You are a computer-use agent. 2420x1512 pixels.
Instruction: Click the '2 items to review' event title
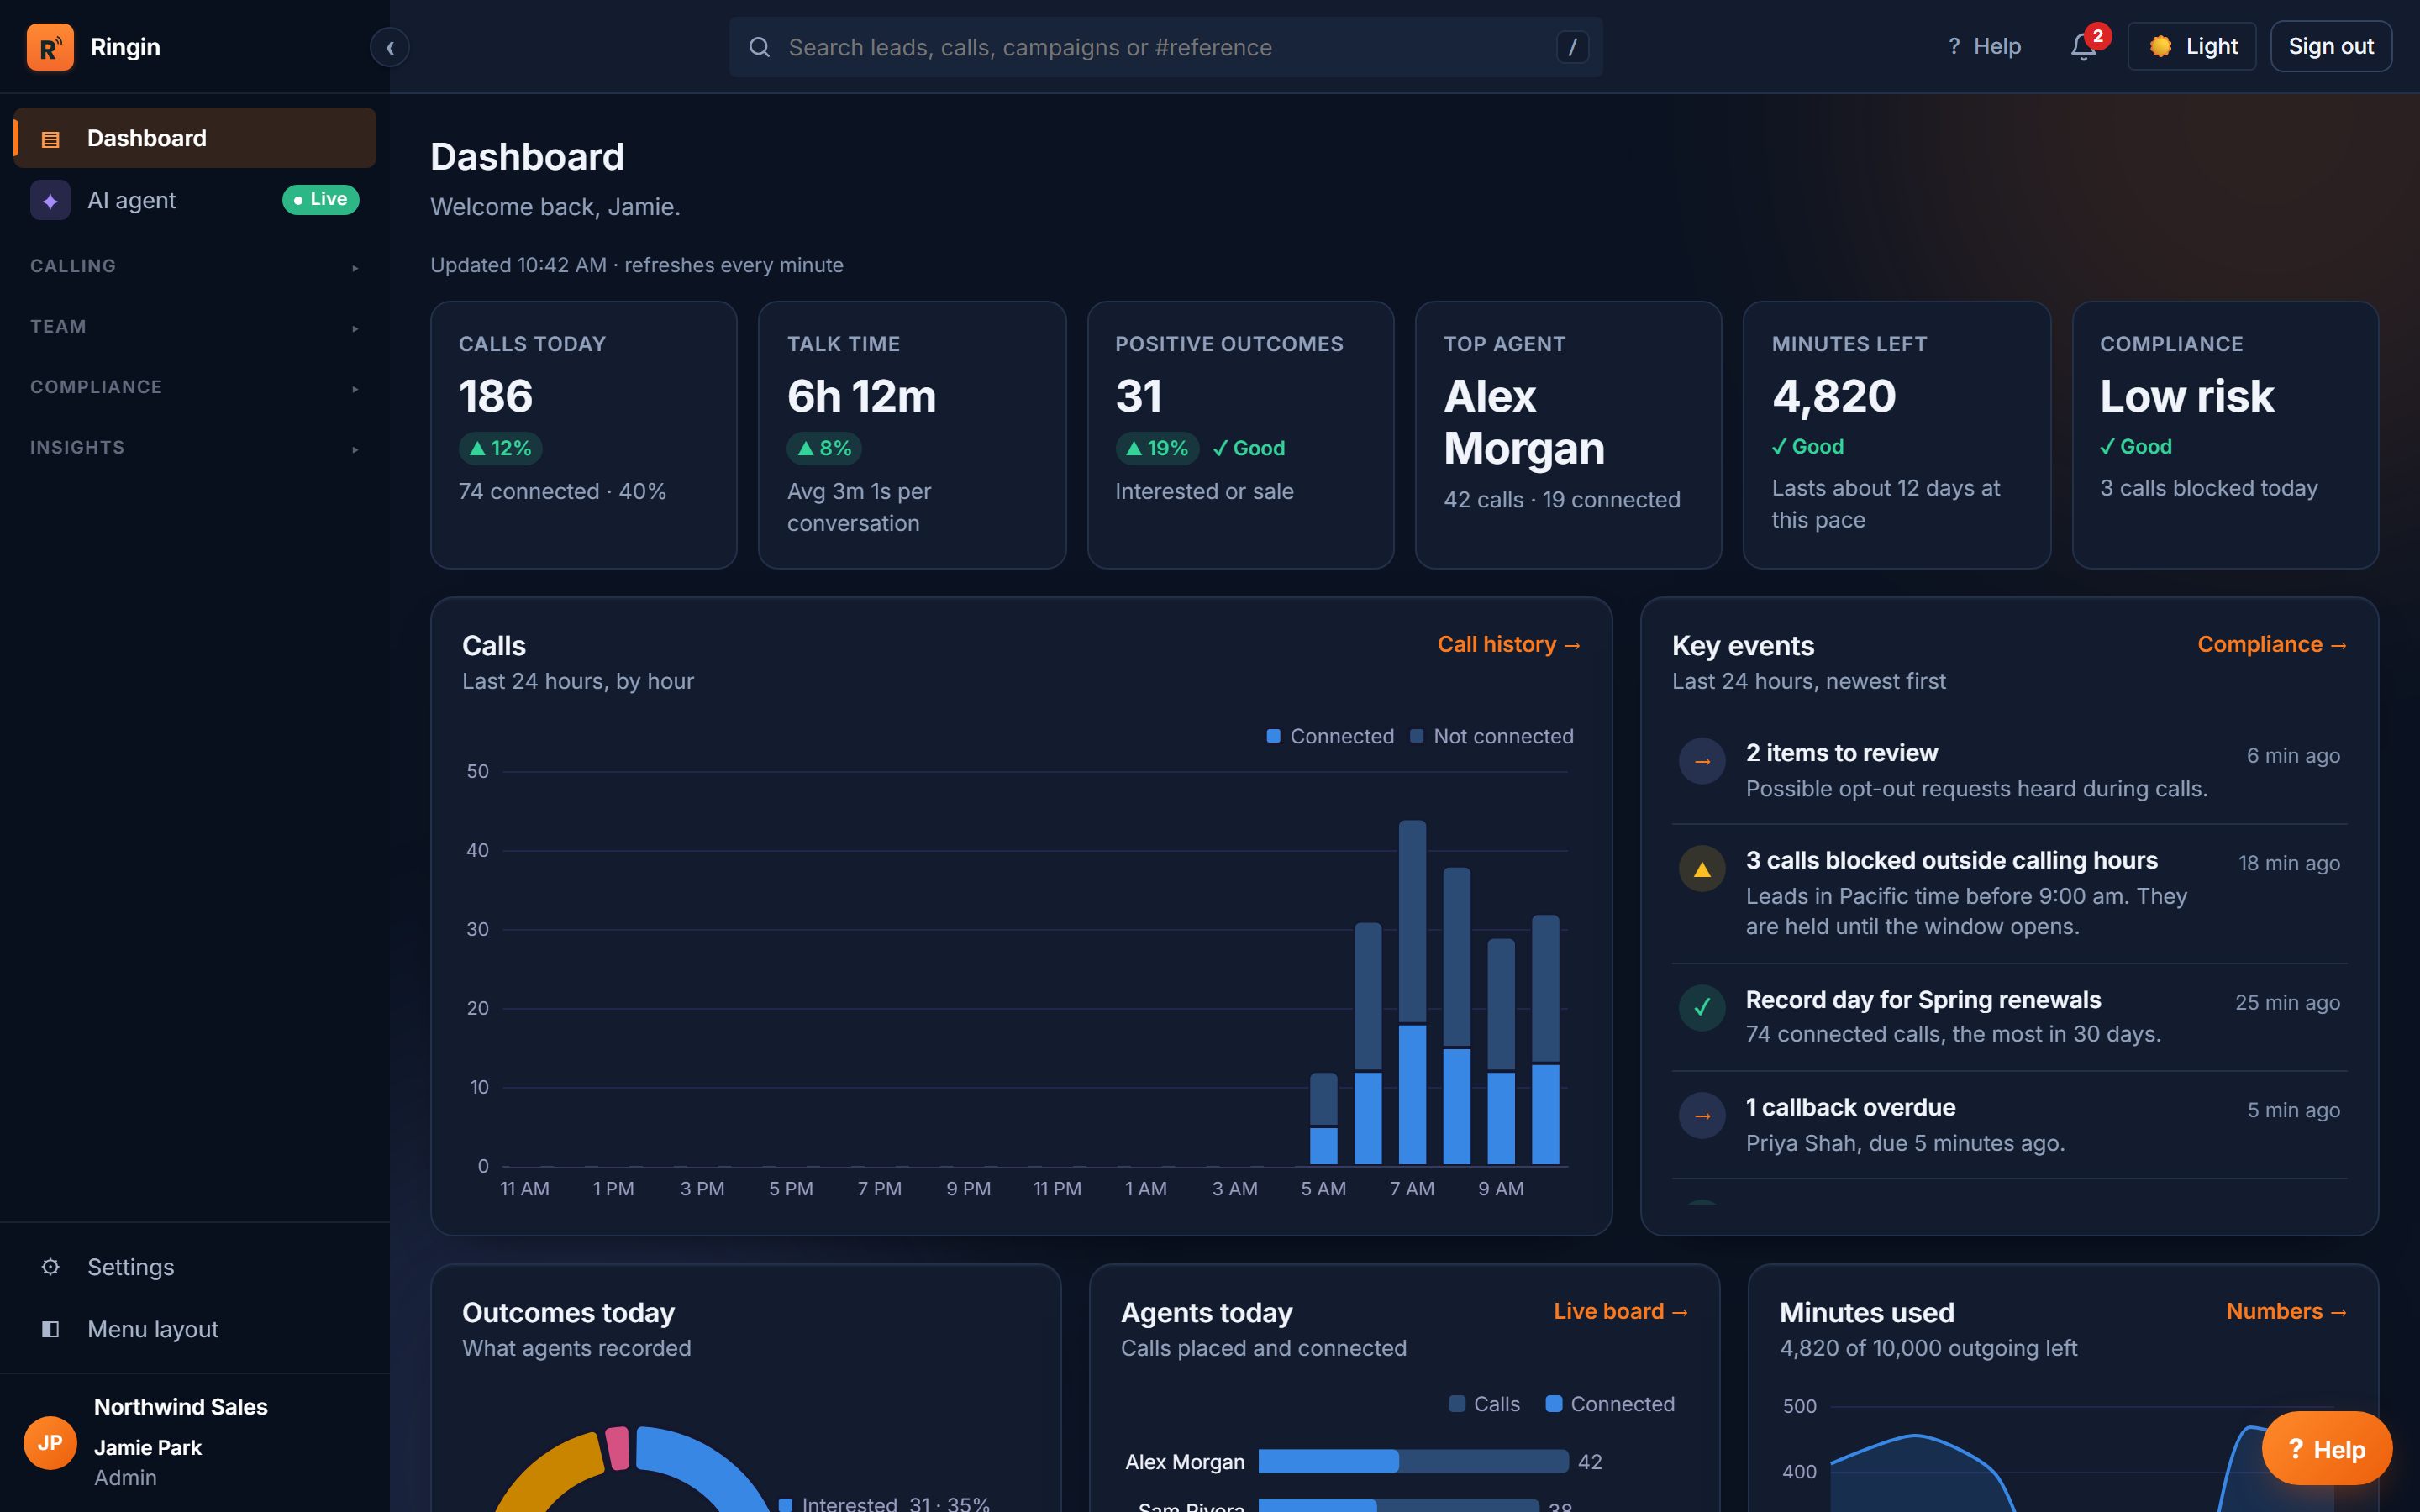click(1841, 753)
